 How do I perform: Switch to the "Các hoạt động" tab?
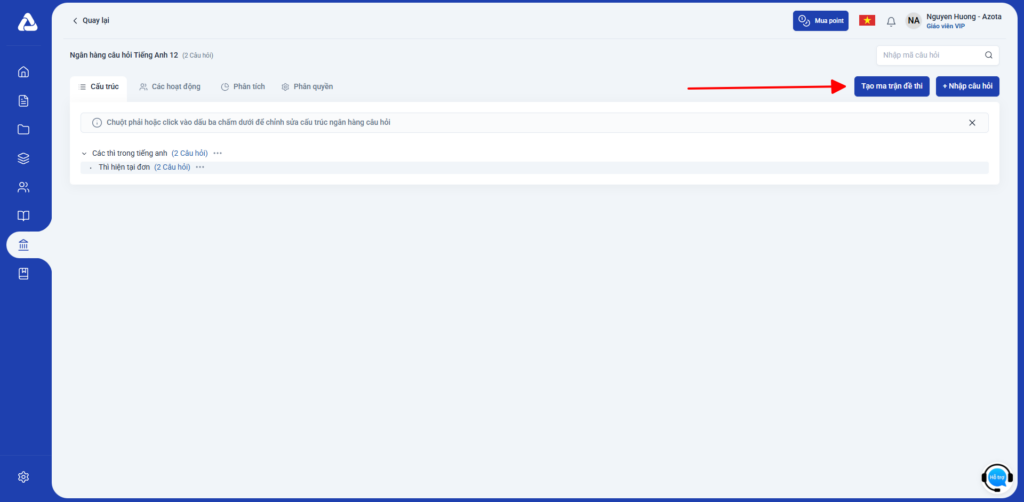[x=170, y=87]
